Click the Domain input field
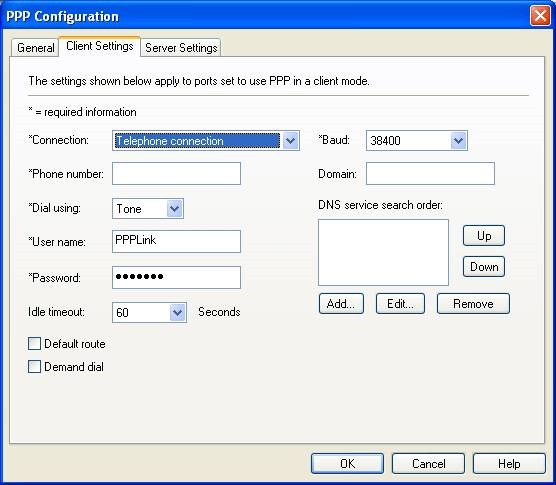Screen dimensions: 556x485 (430, 173)
